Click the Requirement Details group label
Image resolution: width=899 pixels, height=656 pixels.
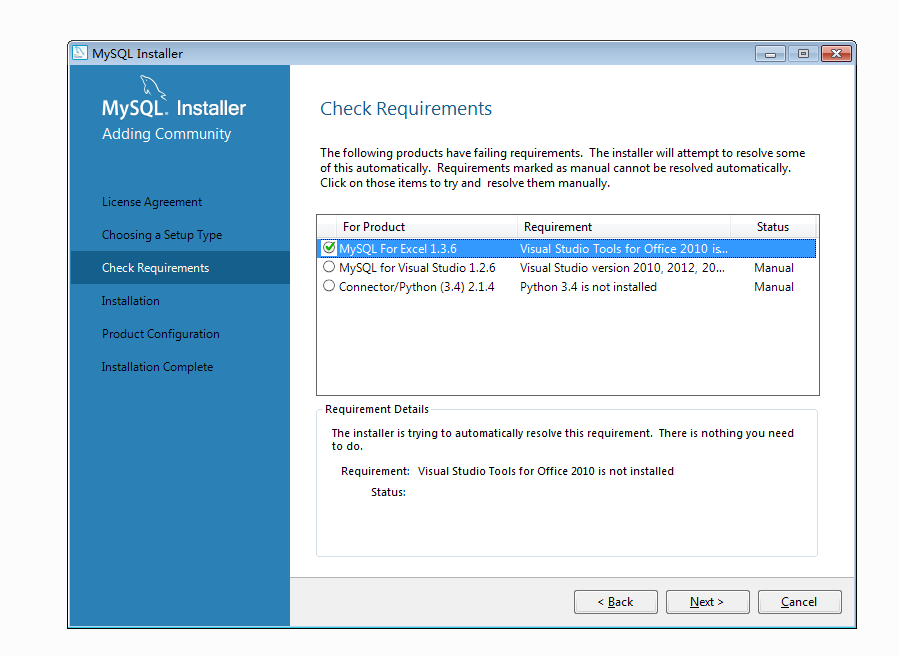click(377, 409)
